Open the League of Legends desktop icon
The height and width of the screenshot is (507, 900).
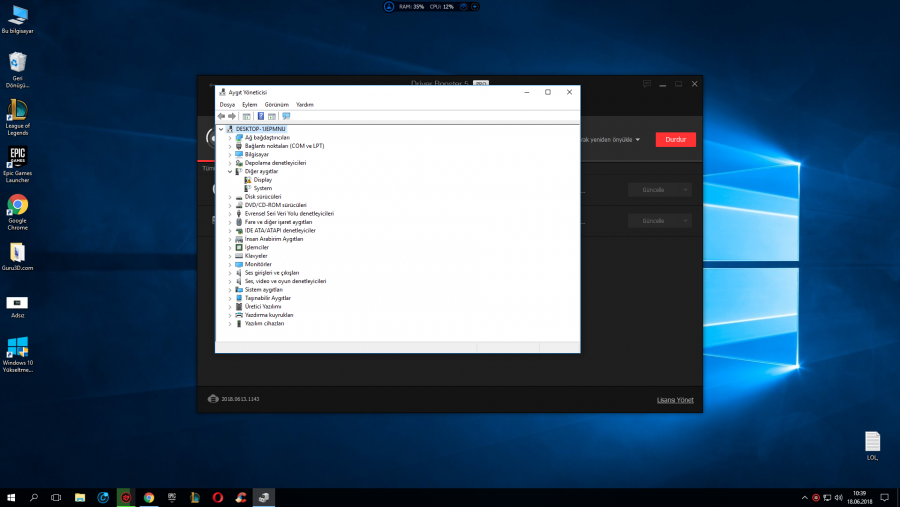pyautogui.click(x=17, y=111)
